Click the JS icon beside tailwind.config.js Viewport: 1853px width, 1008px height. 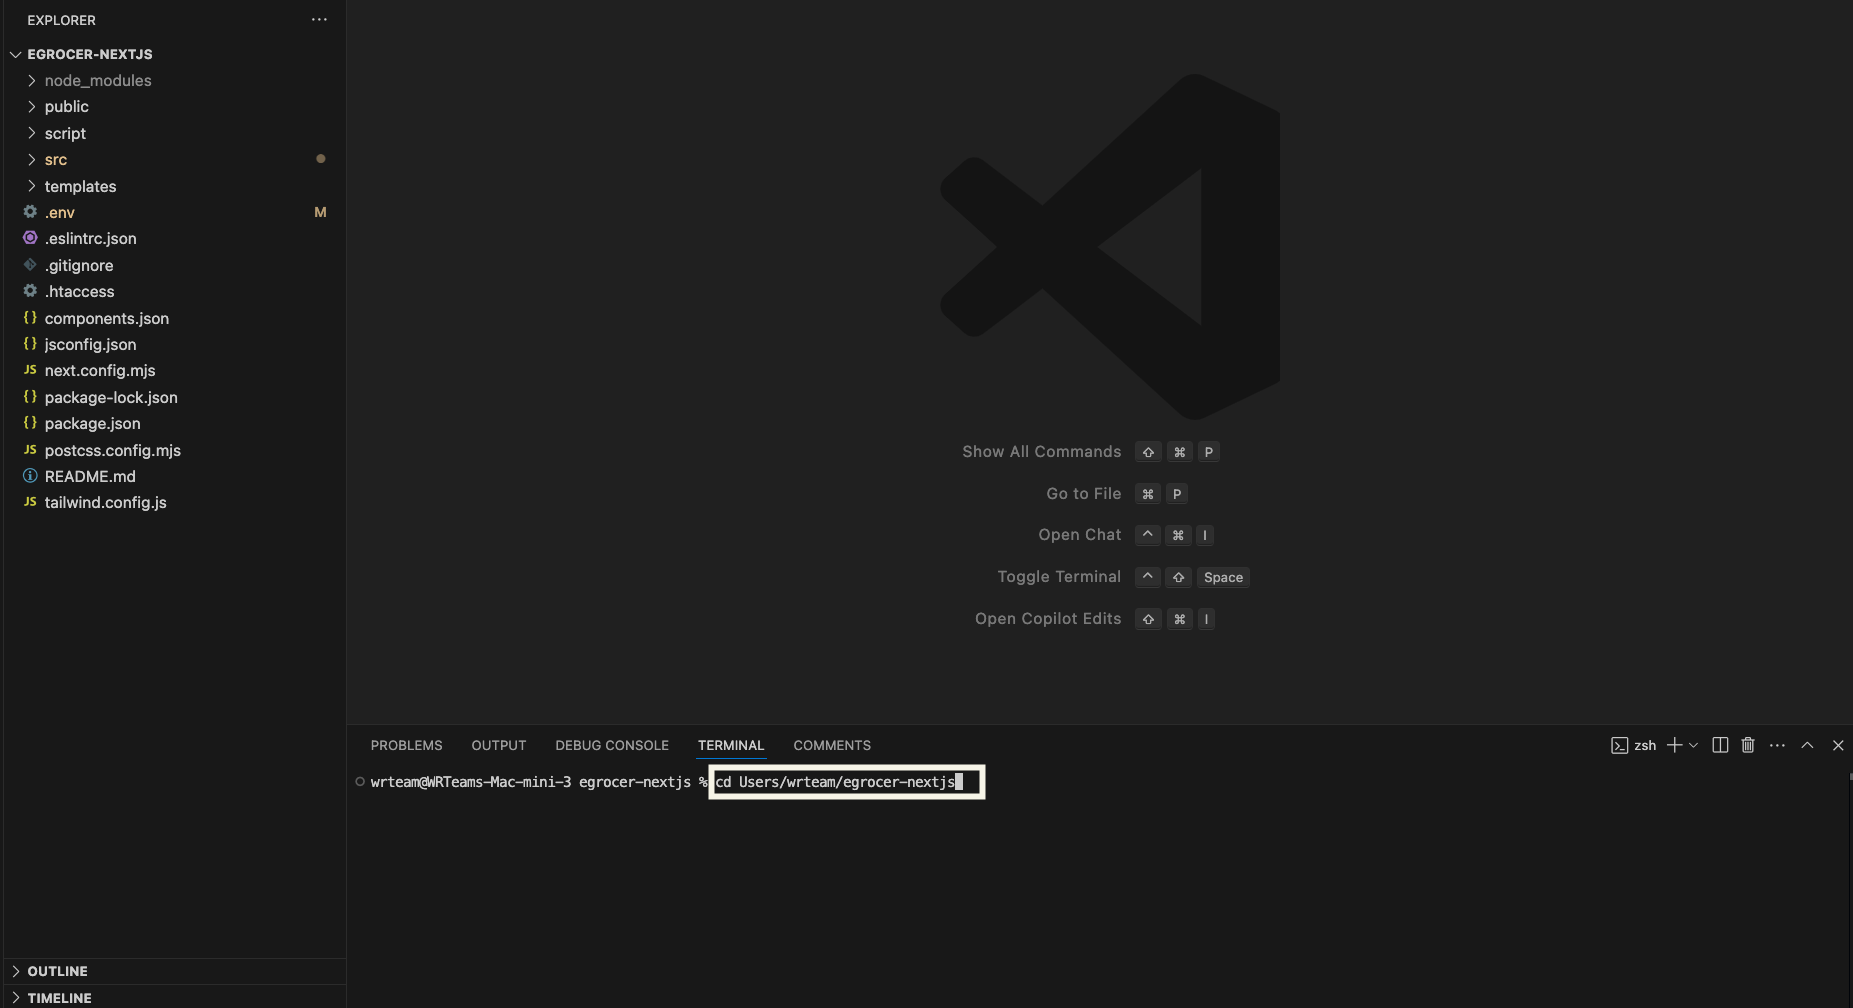pyautogui.click(x=30, y=502)
